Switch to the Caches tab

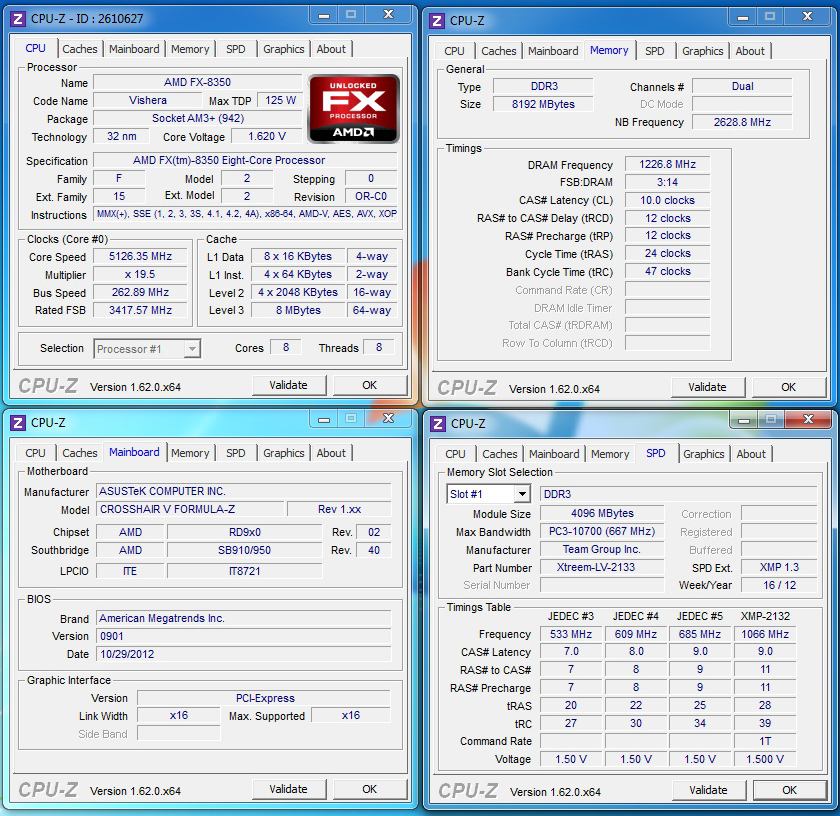pyautogui.click(x=80, y=48)
